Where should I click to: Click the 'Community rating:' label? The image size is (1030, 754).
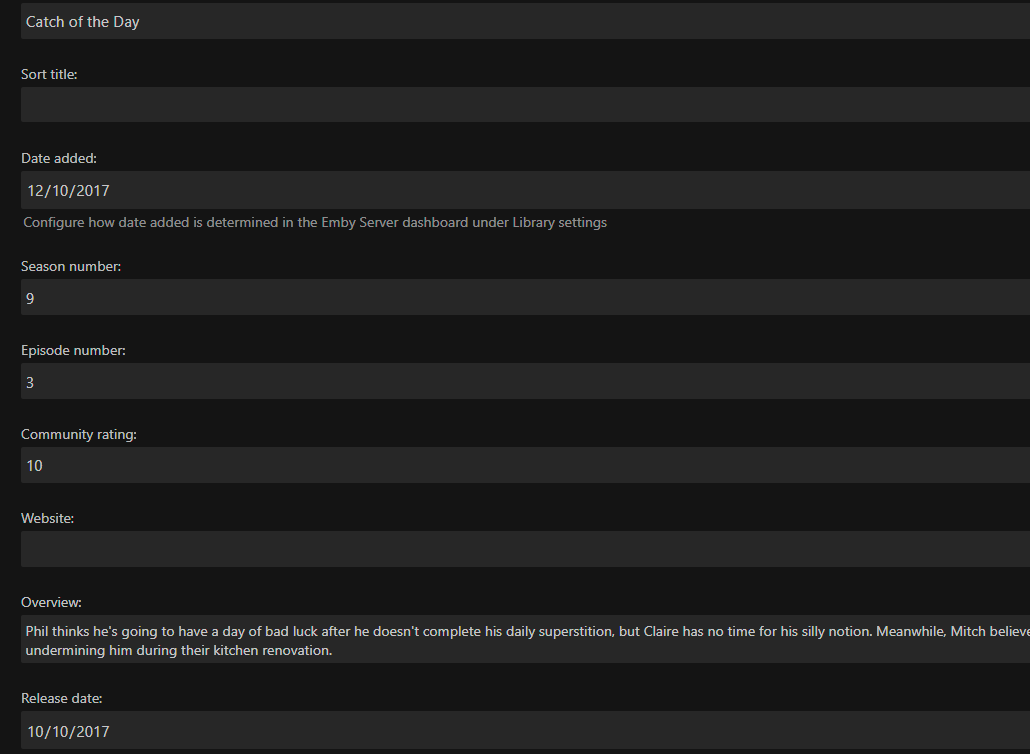(x=79, y=434)
